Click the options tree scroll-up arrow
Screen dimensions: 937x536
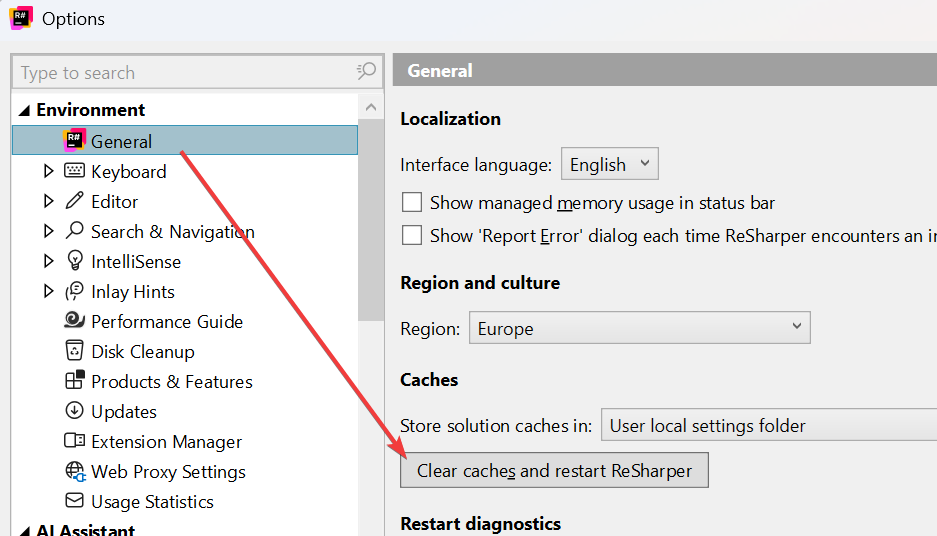click(x=370, y=106)
